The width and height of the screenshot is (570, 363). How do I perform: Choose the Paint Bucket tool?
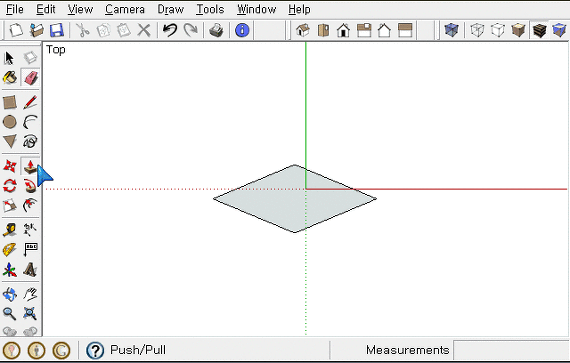(x=10, y=77)
